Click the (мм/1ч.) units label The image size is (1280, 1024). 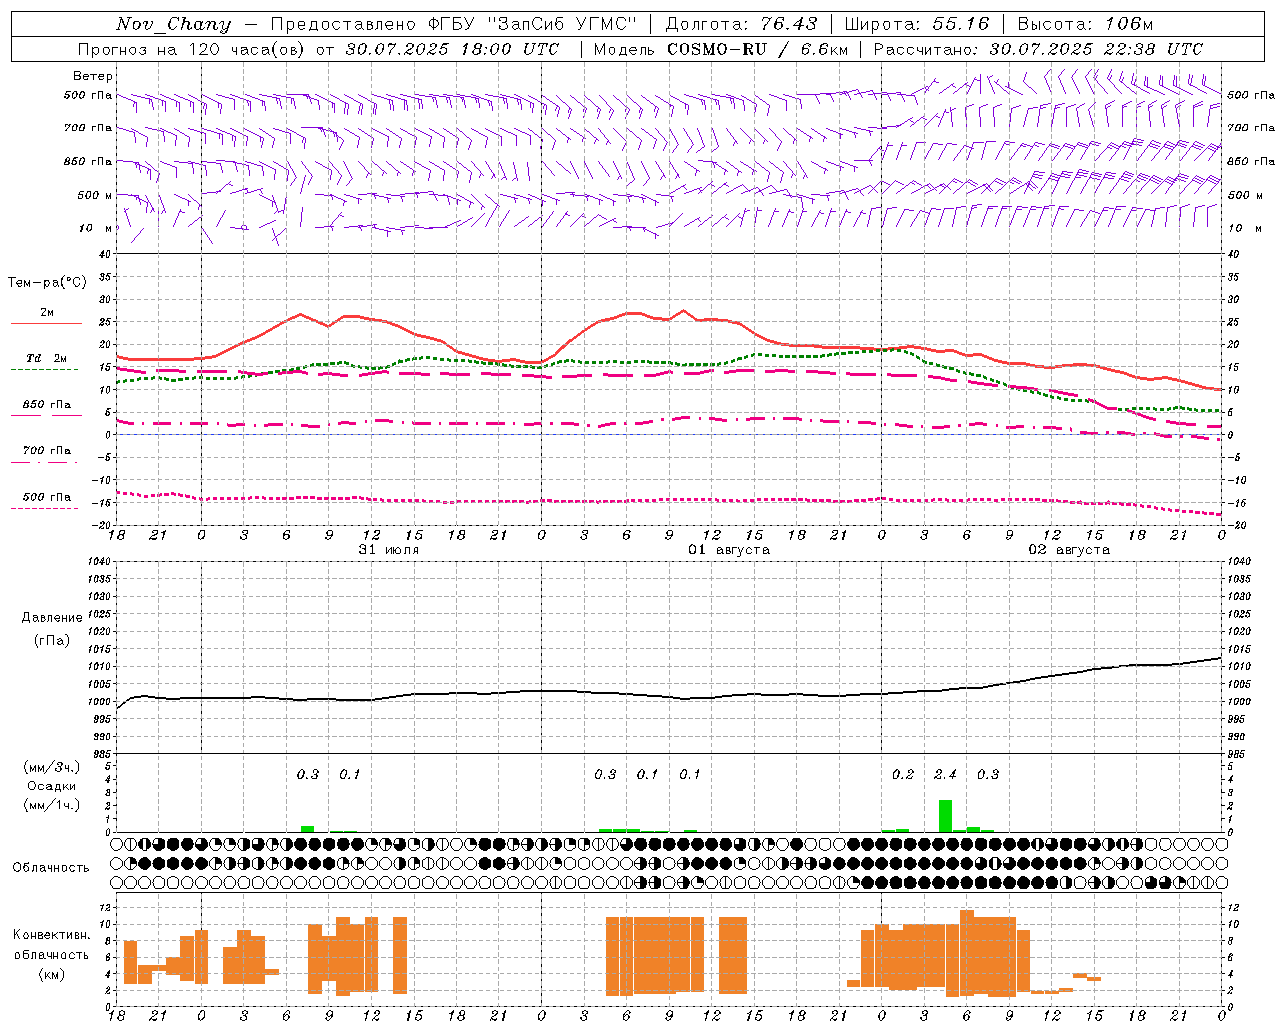(52, 805)
